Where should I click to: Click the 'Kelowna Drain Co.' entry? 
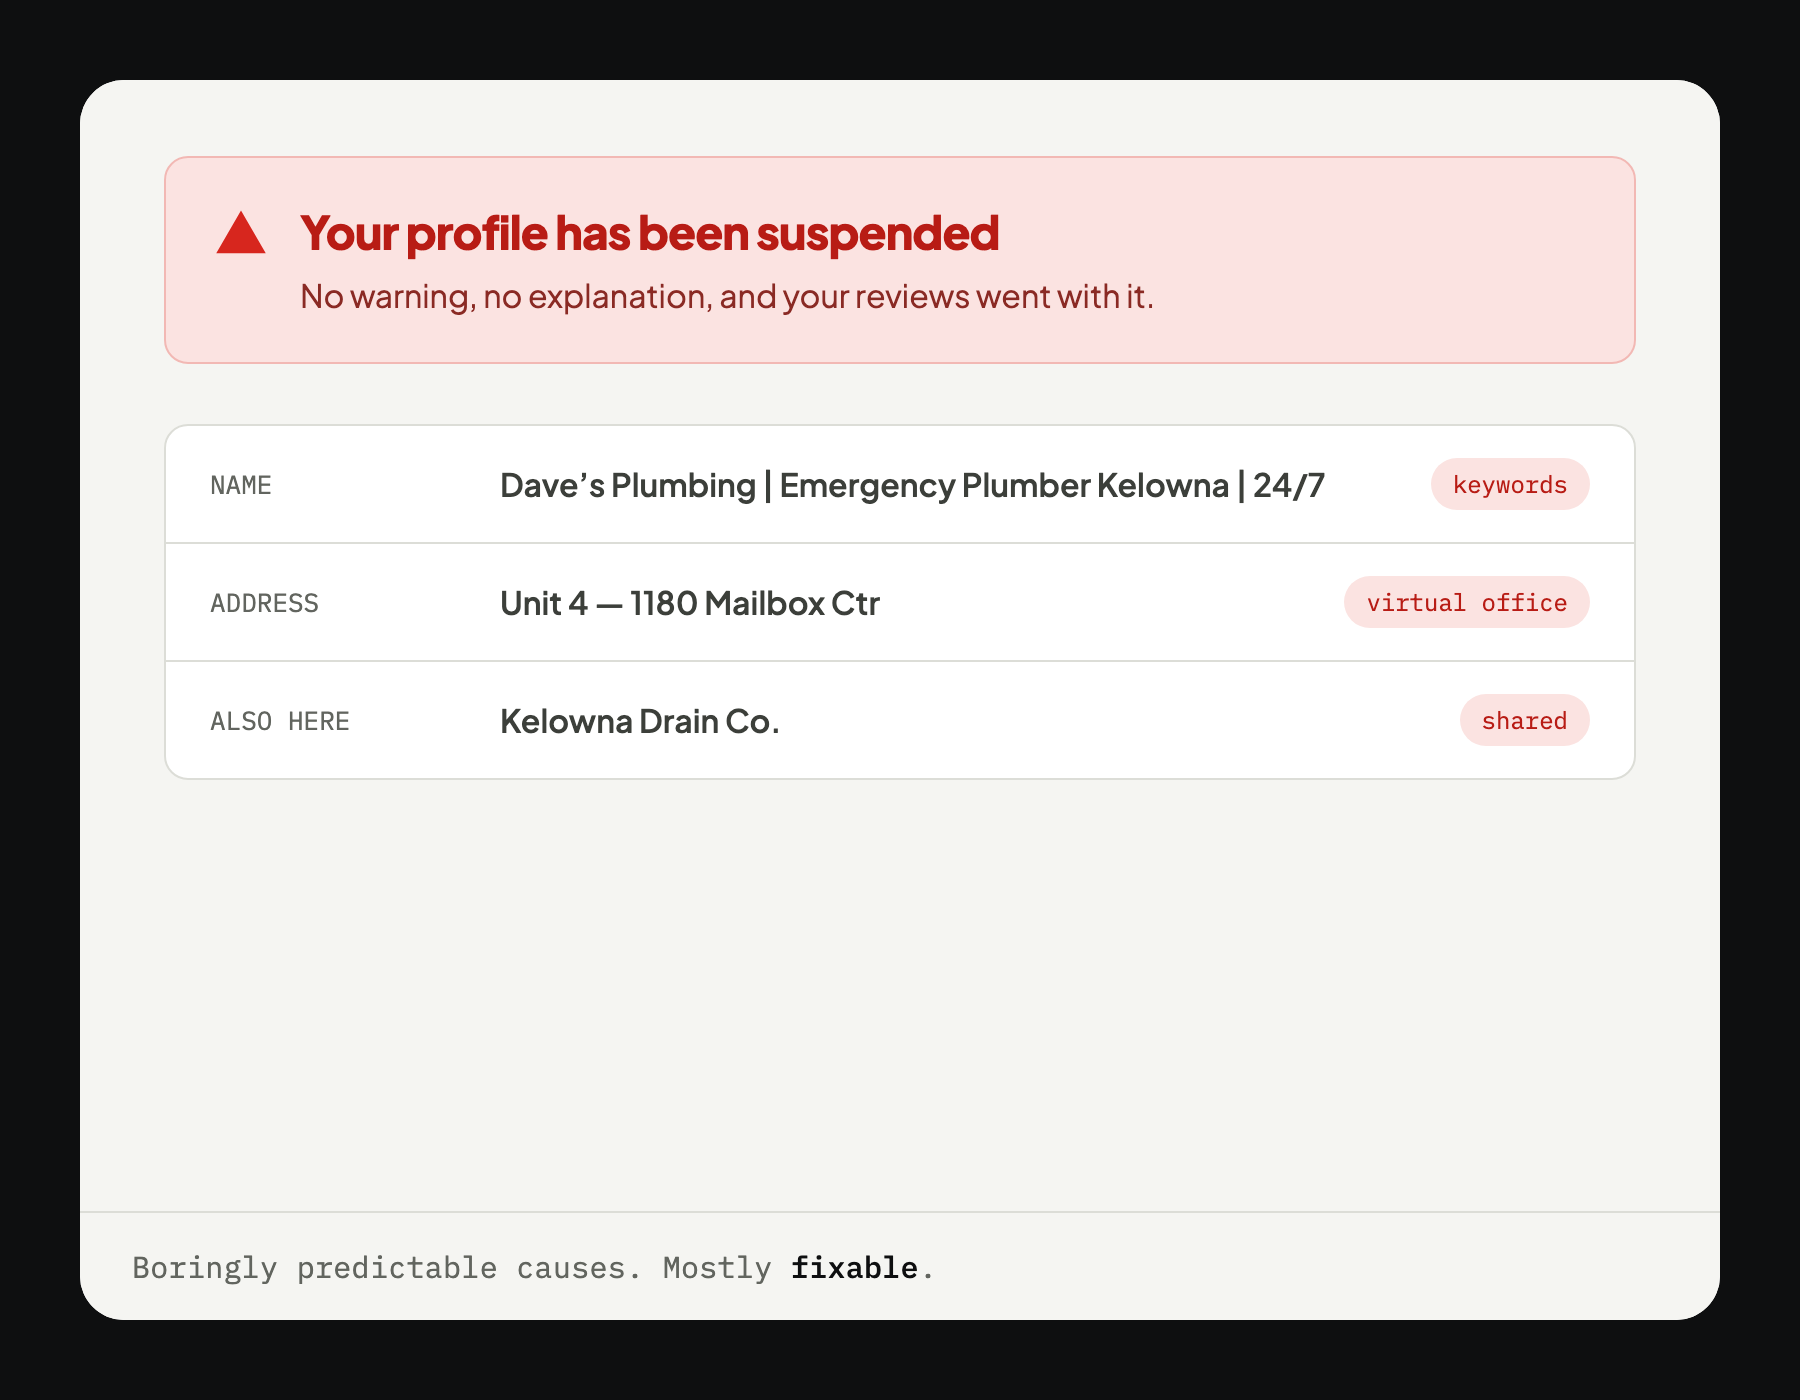click(640, 722)
